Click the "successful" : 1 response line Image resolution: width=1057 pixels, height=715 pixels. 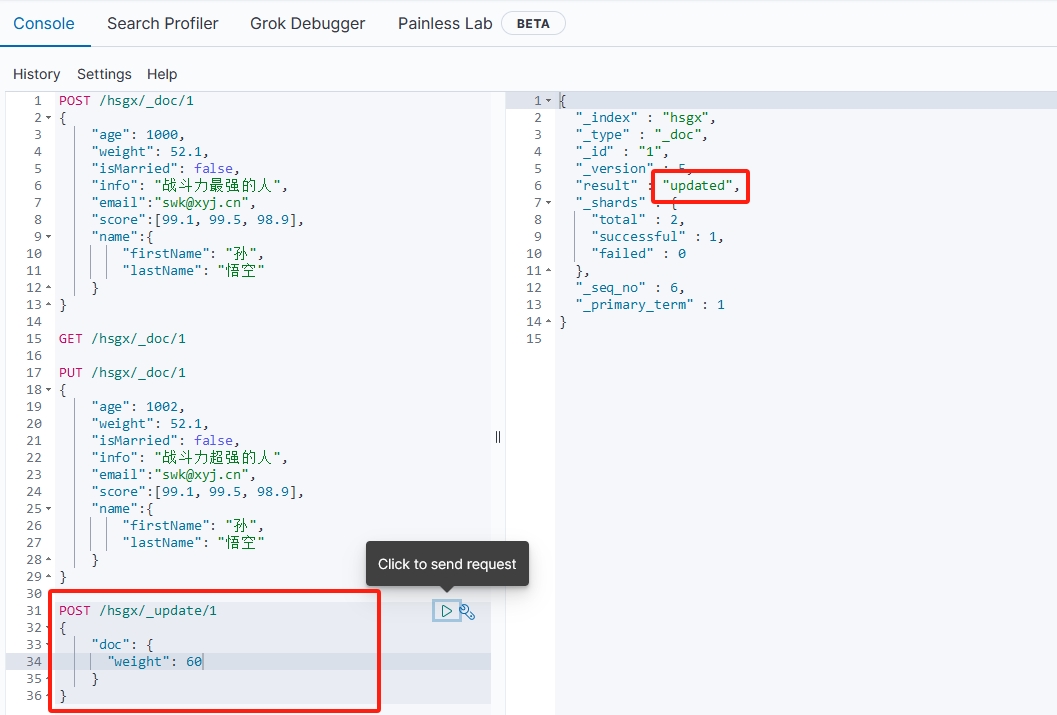[x=657, y=237]
